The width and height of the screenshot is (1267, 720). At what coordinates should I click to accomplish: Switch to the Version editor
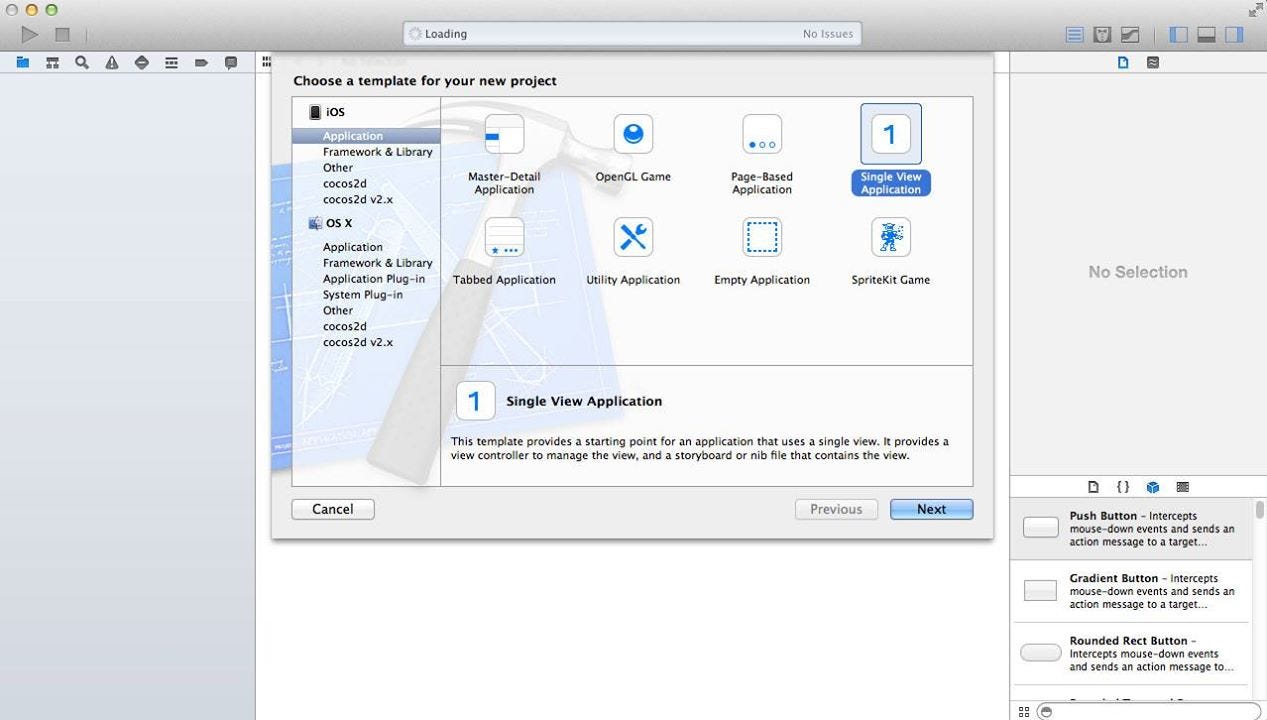click(x=1128, y=33)
